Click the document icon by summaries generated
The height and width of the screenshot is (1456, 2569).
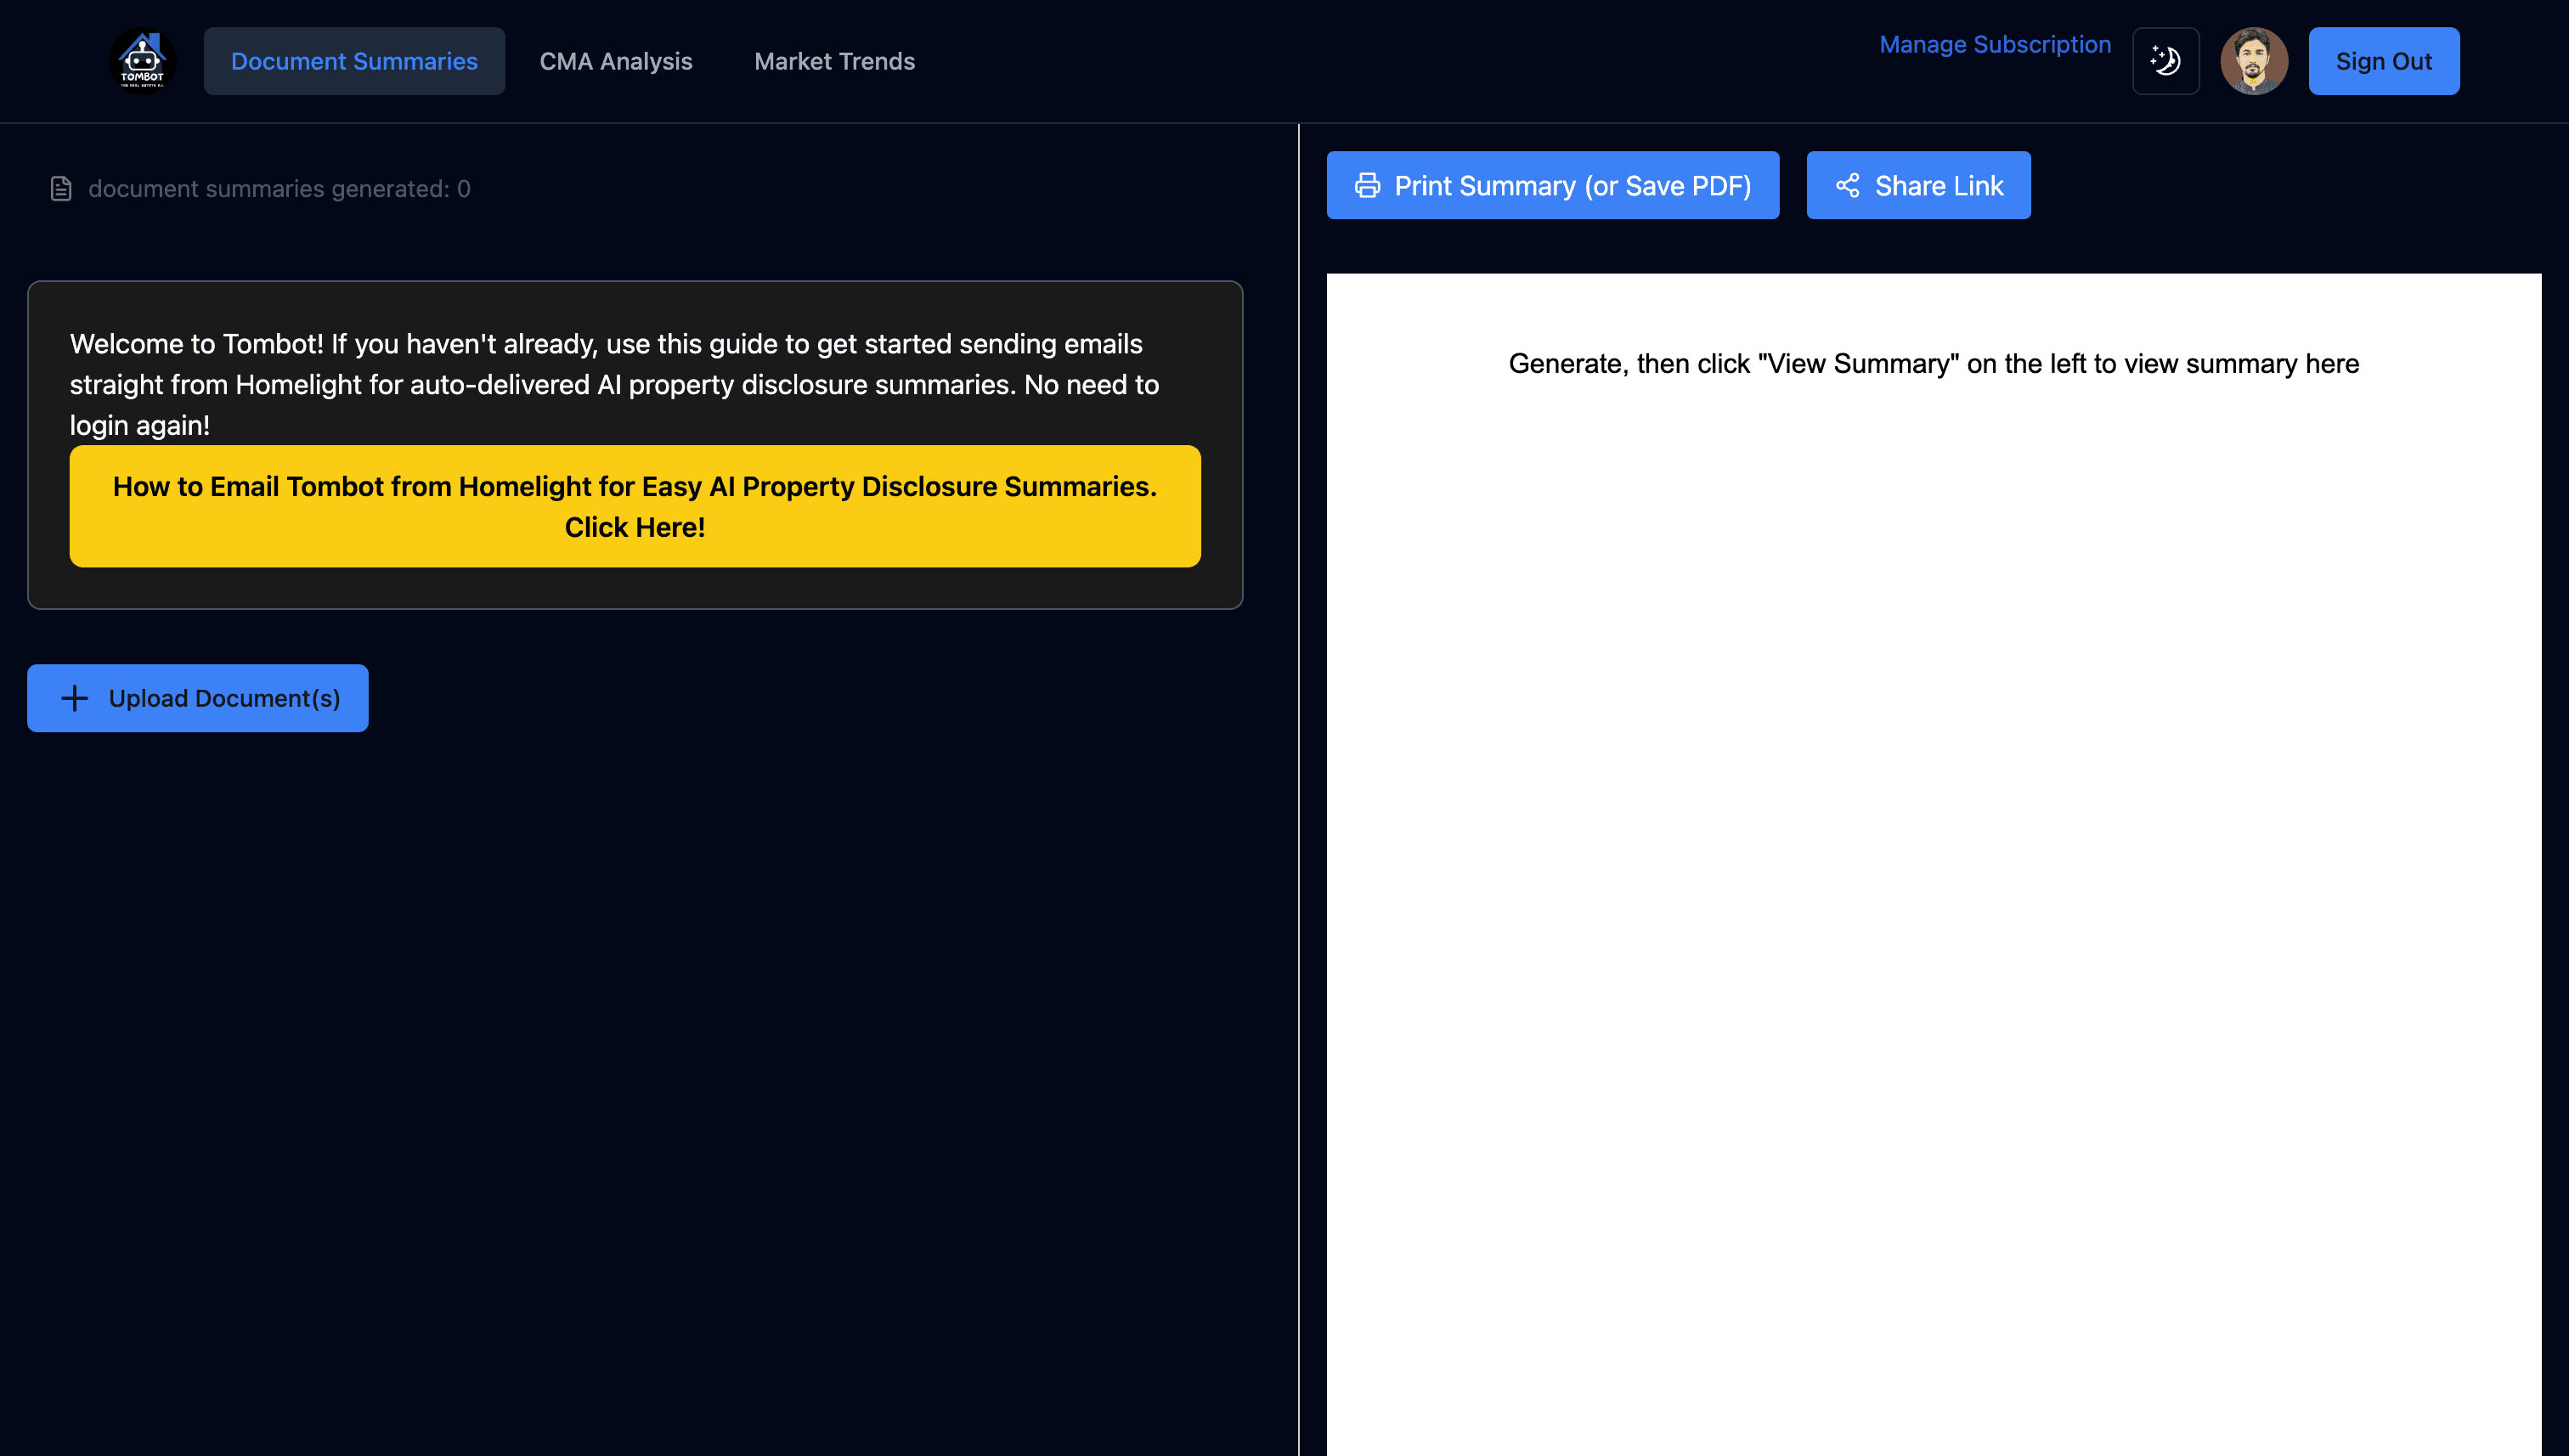(x=61, y=189)
